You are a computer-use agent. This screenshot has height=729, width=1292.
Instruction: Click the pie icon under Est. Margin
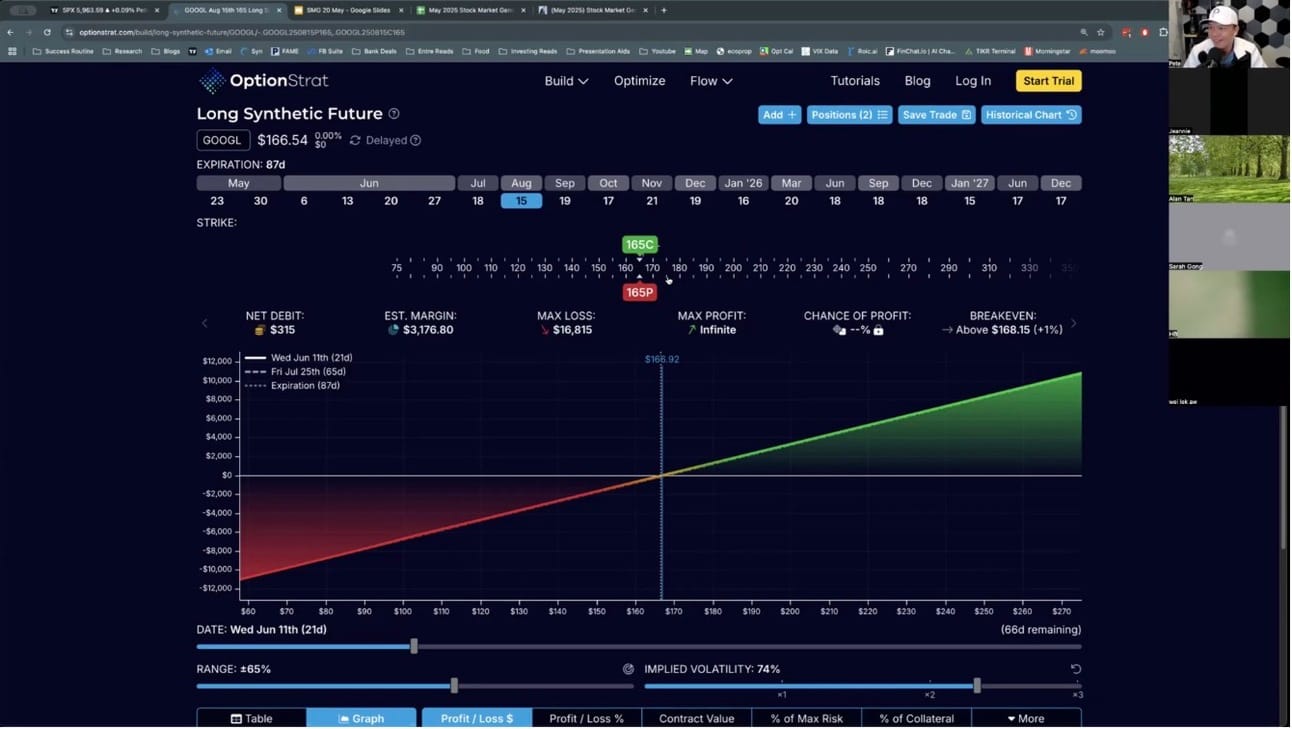pos(393,330)
